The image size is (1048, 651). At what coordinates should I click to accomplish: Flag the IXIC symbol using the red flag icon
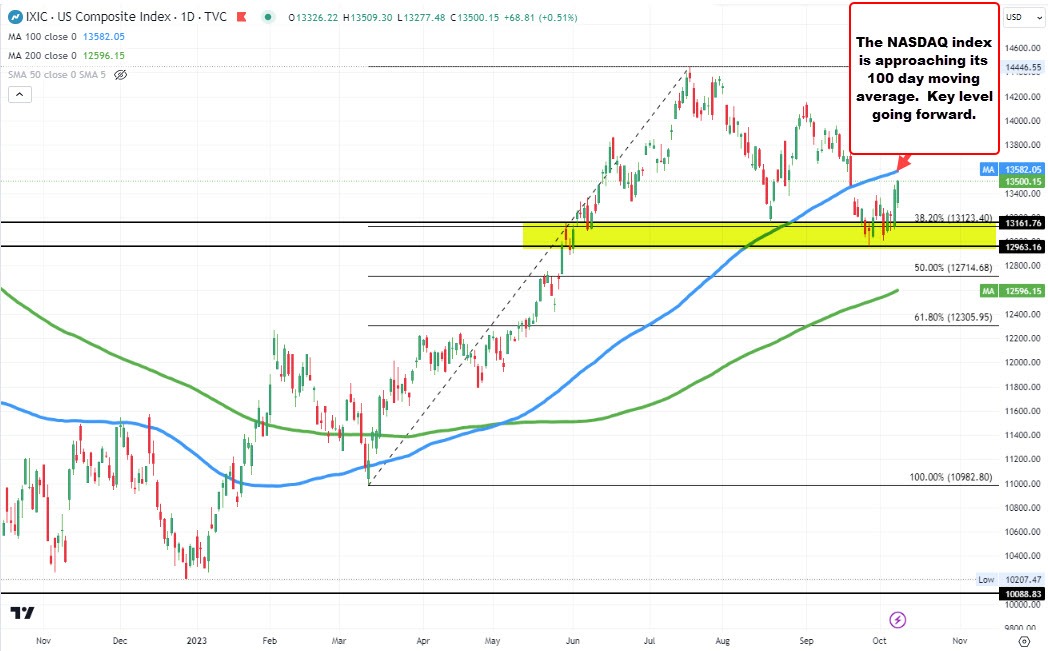point(241,17)
